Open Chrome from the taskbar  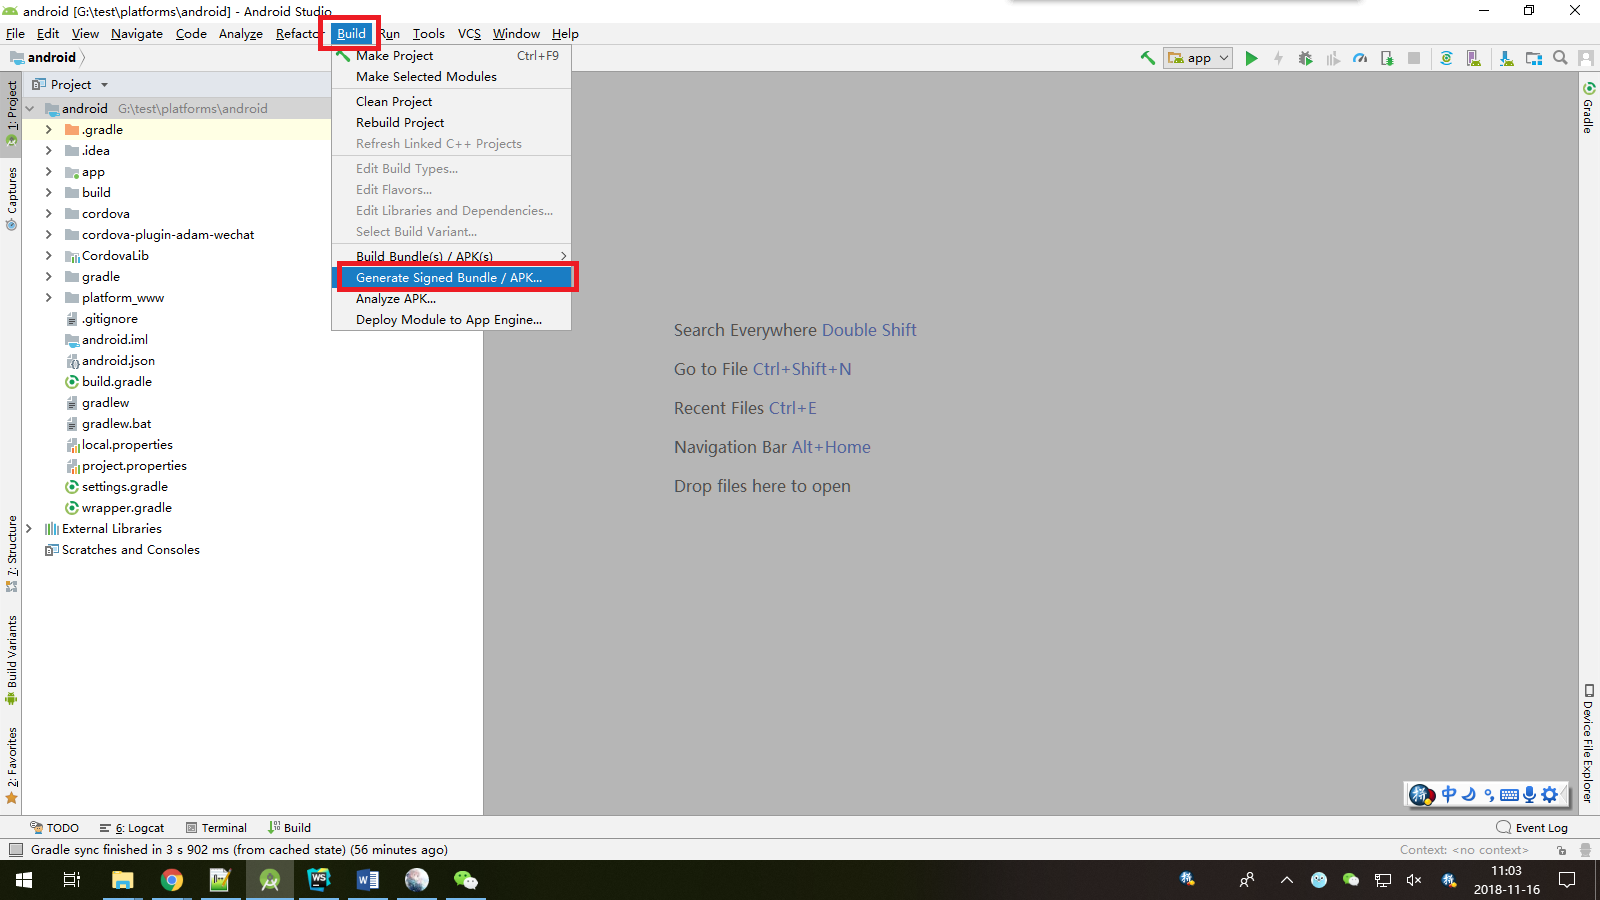[x=172, y=880]
